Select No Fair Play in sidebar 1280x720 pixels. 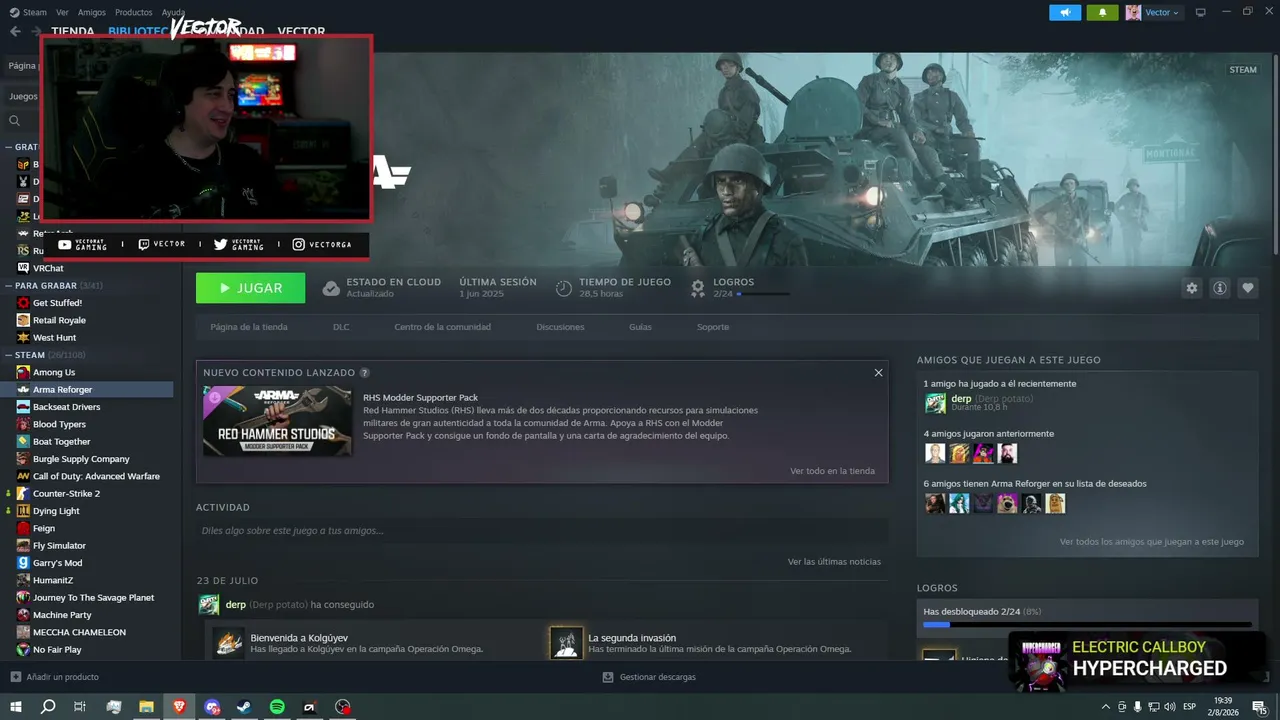(57, 649)
